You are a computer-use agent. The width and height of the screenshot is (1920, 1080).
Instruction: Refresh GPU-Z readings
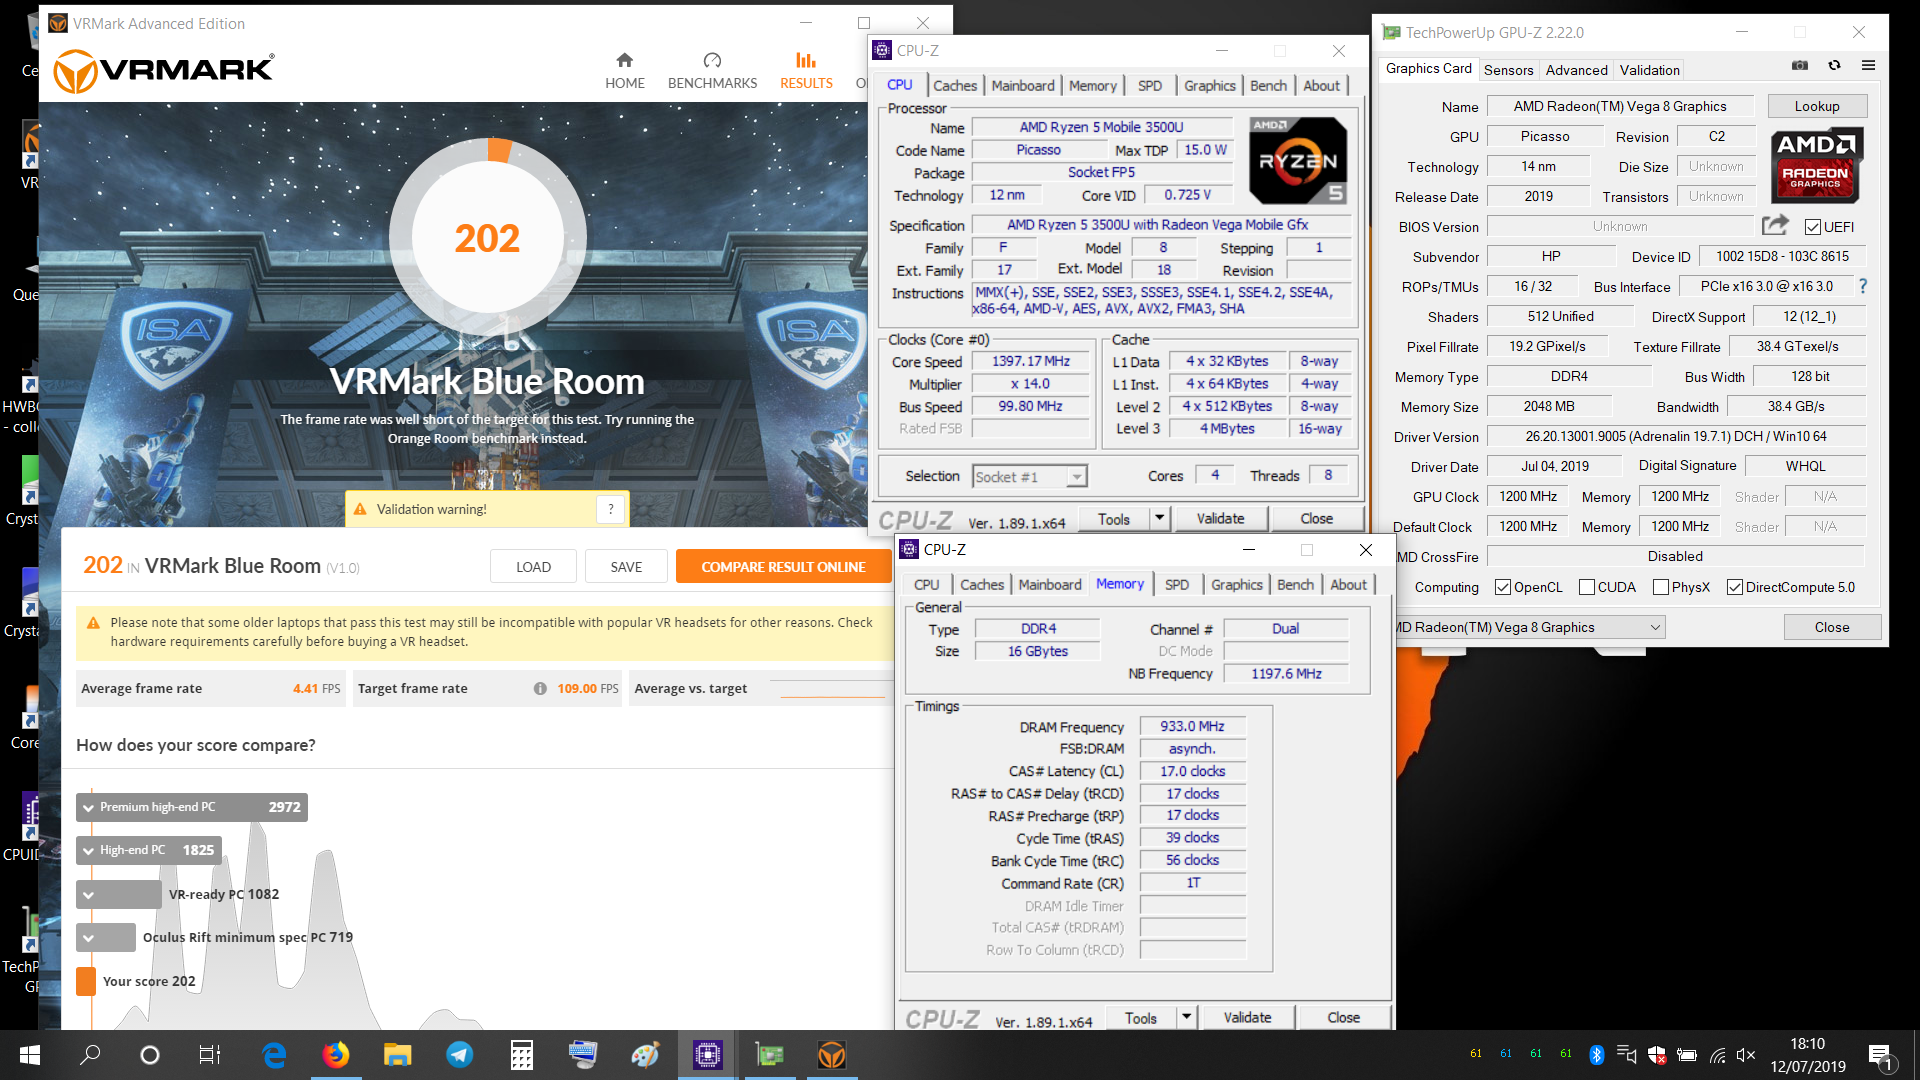click(1834, 66)
